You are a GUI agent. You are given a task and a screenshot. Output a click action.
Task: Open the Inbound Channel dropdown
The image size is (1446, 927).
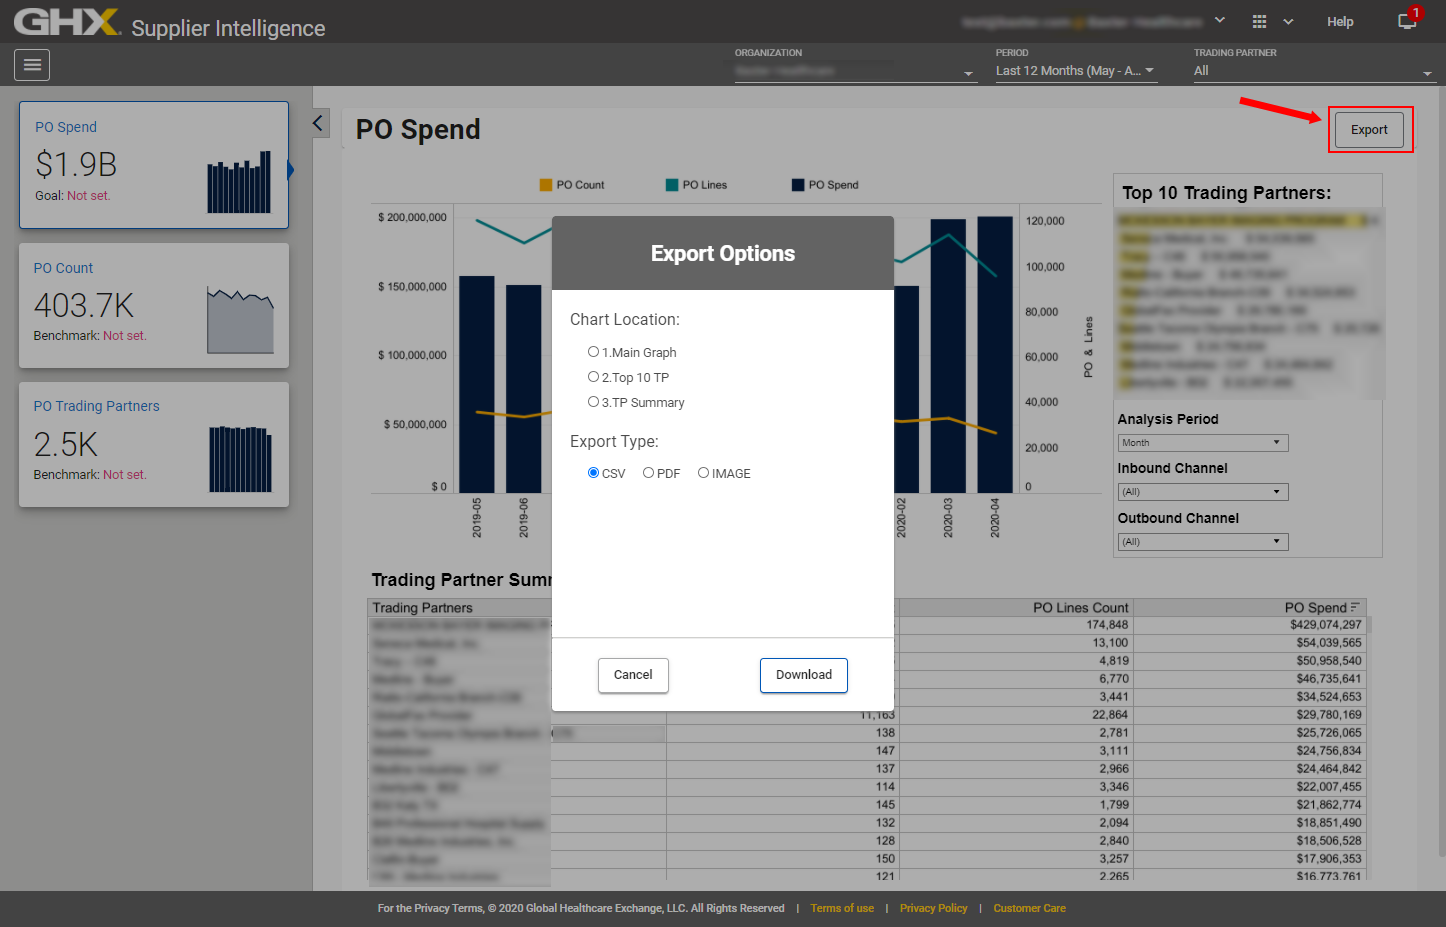1202,491
